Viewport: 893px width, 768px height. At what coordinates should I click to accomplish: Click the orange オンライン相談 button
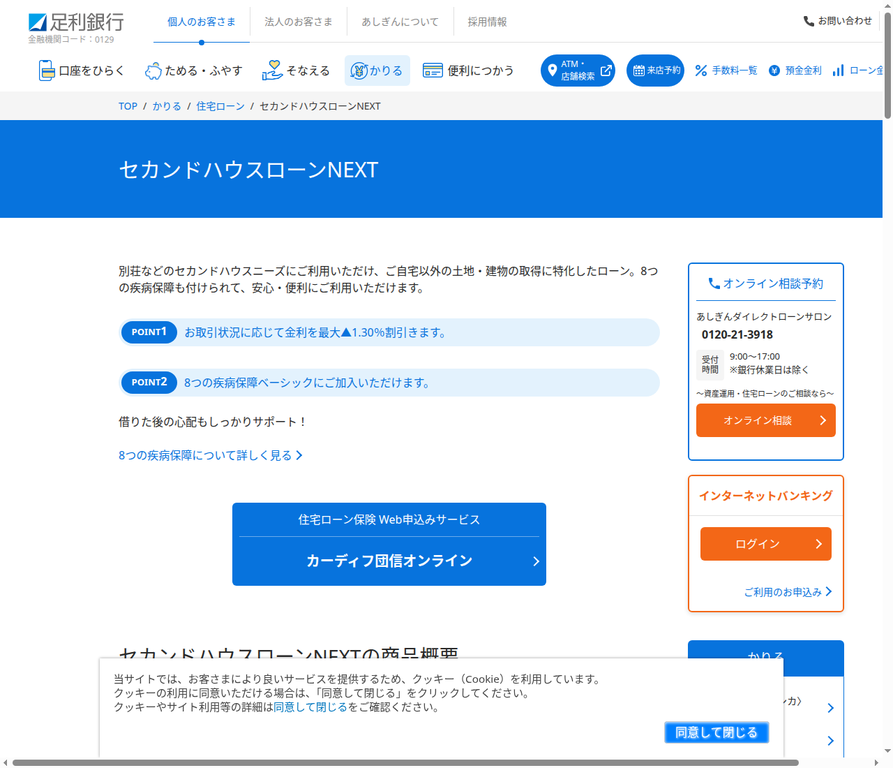[765, 420]
